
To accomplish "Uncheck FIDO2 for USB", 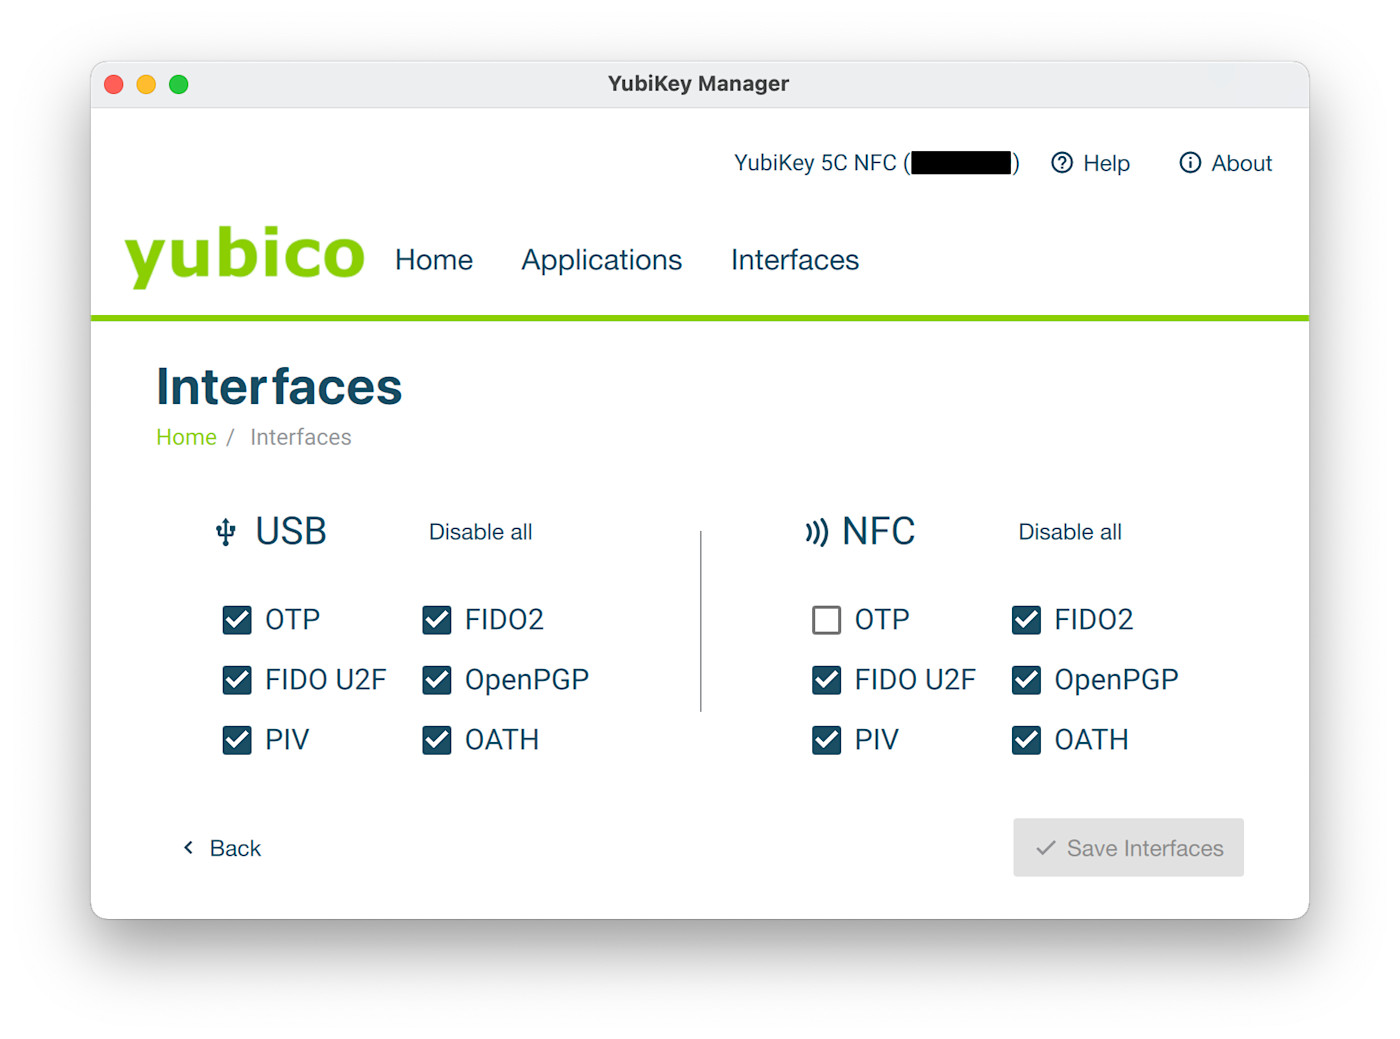I will (437, 620).
